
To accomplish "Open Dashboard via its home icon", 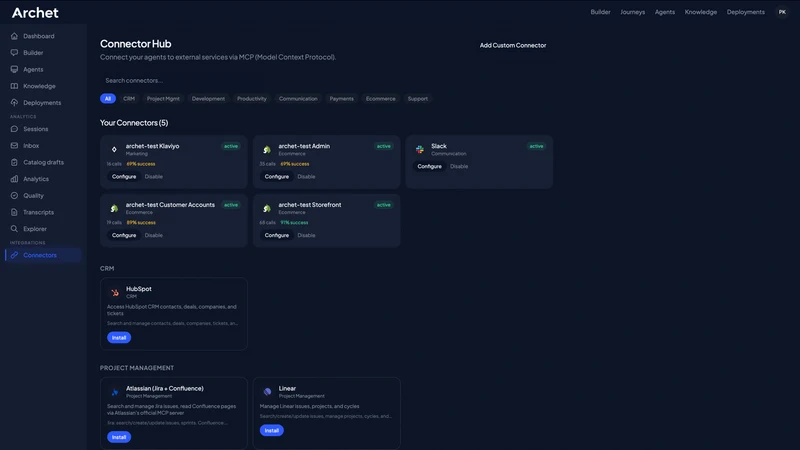I will click(x=14, y=36).
